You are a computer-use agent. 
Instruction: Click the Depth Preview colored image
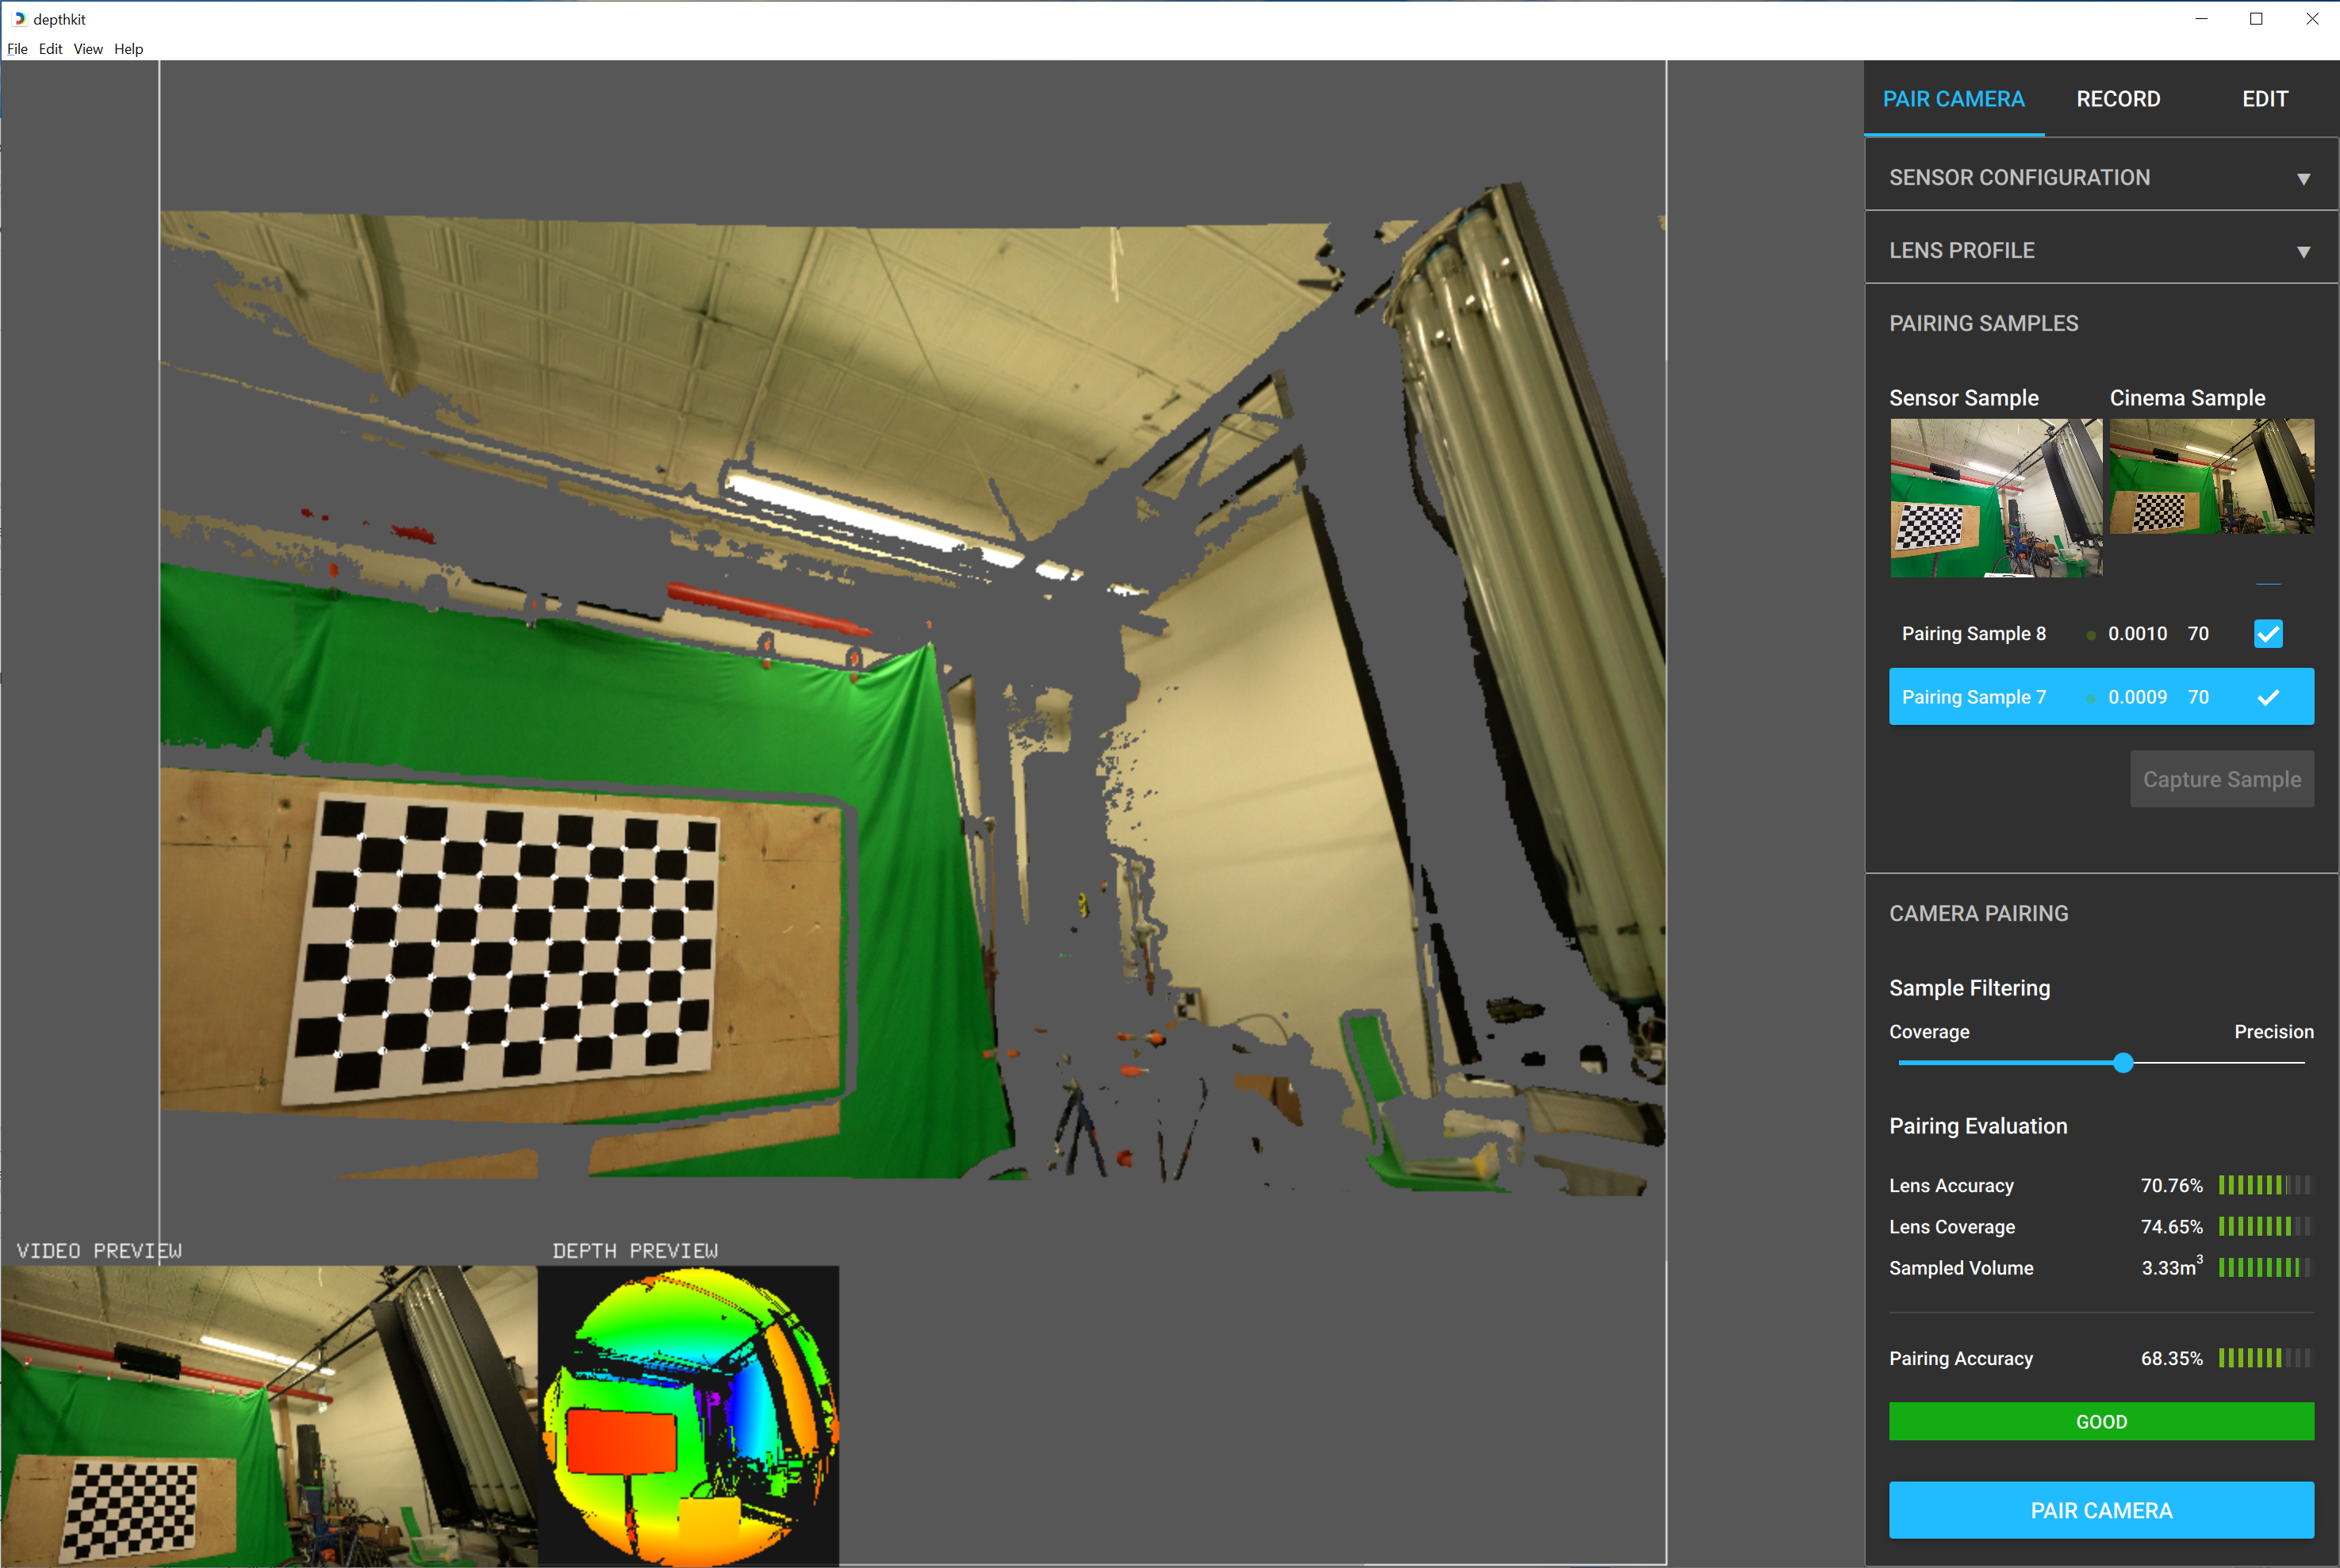[689, 1416]
